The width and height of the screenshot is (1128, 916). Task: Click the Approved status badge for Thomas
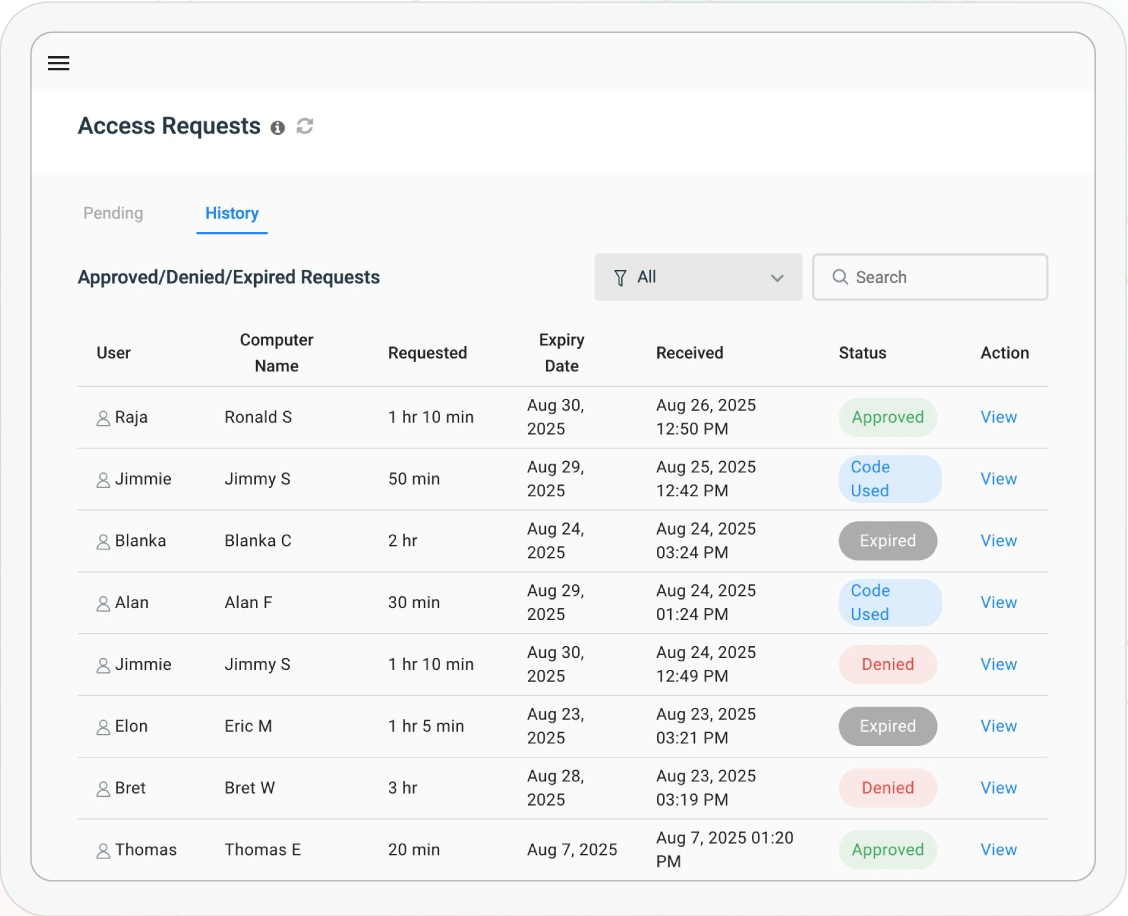[x=887, y=850]
